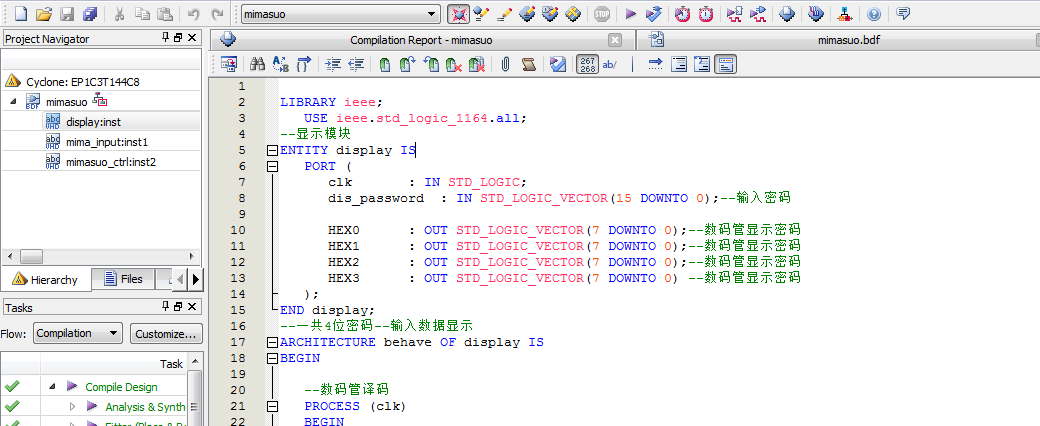This screenshot has height=426, width=1040.
Task: Open the Pin Planner pencil icon
Action: (504, 13)
